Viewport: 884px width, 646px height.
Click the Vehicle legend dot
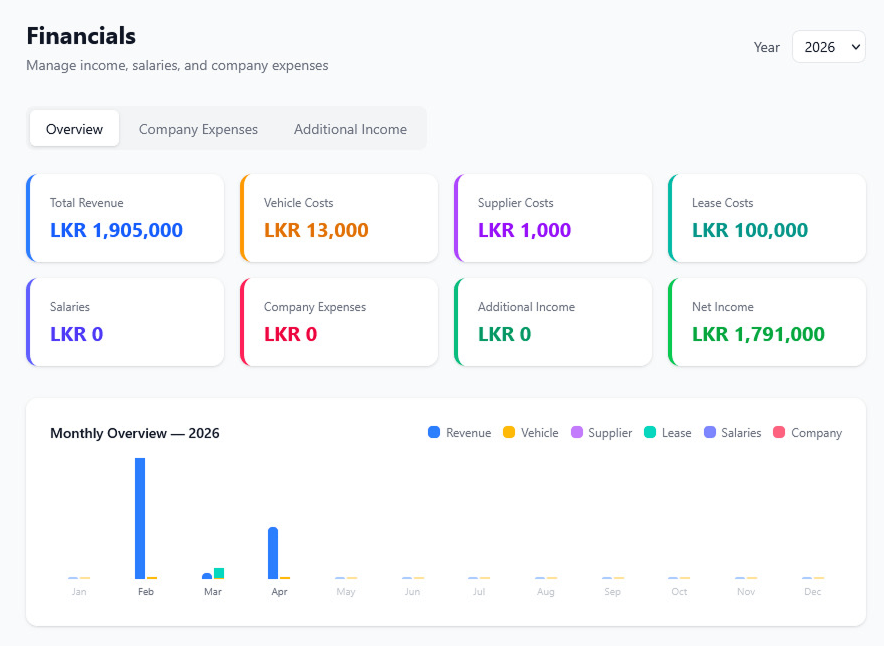(508, 432)
